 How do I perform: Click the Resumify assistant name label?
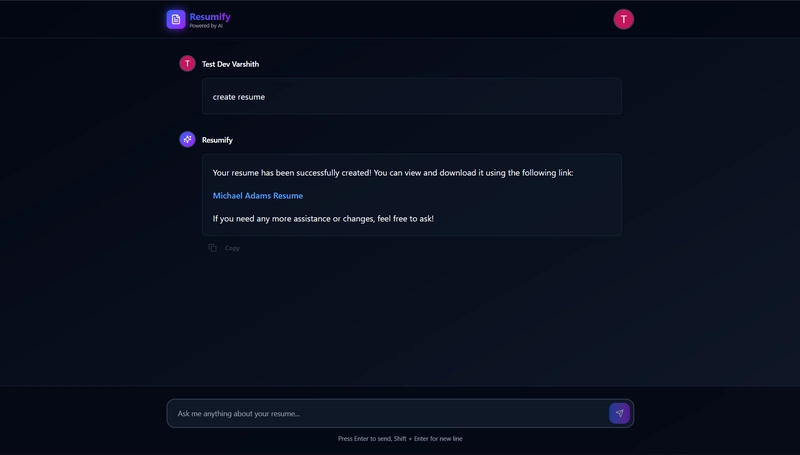pos(217,140)
